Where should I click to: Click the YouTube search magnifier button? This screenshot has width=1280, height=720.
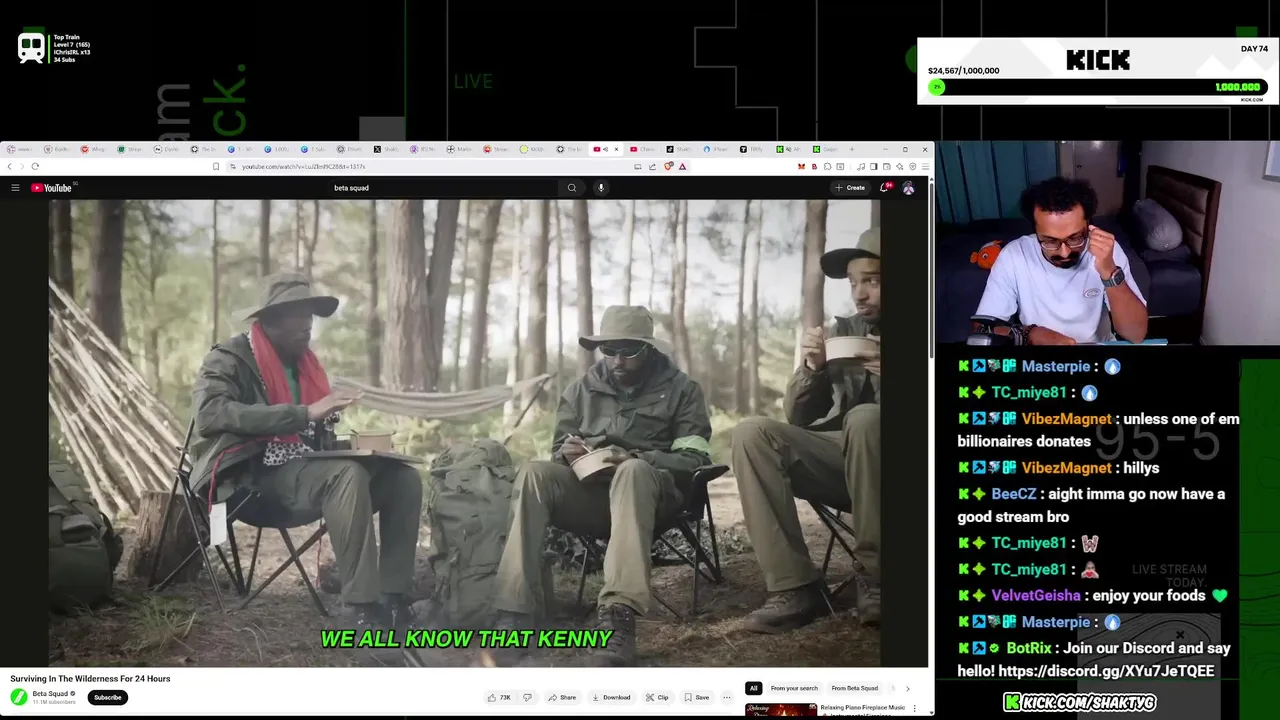point(572,188)
